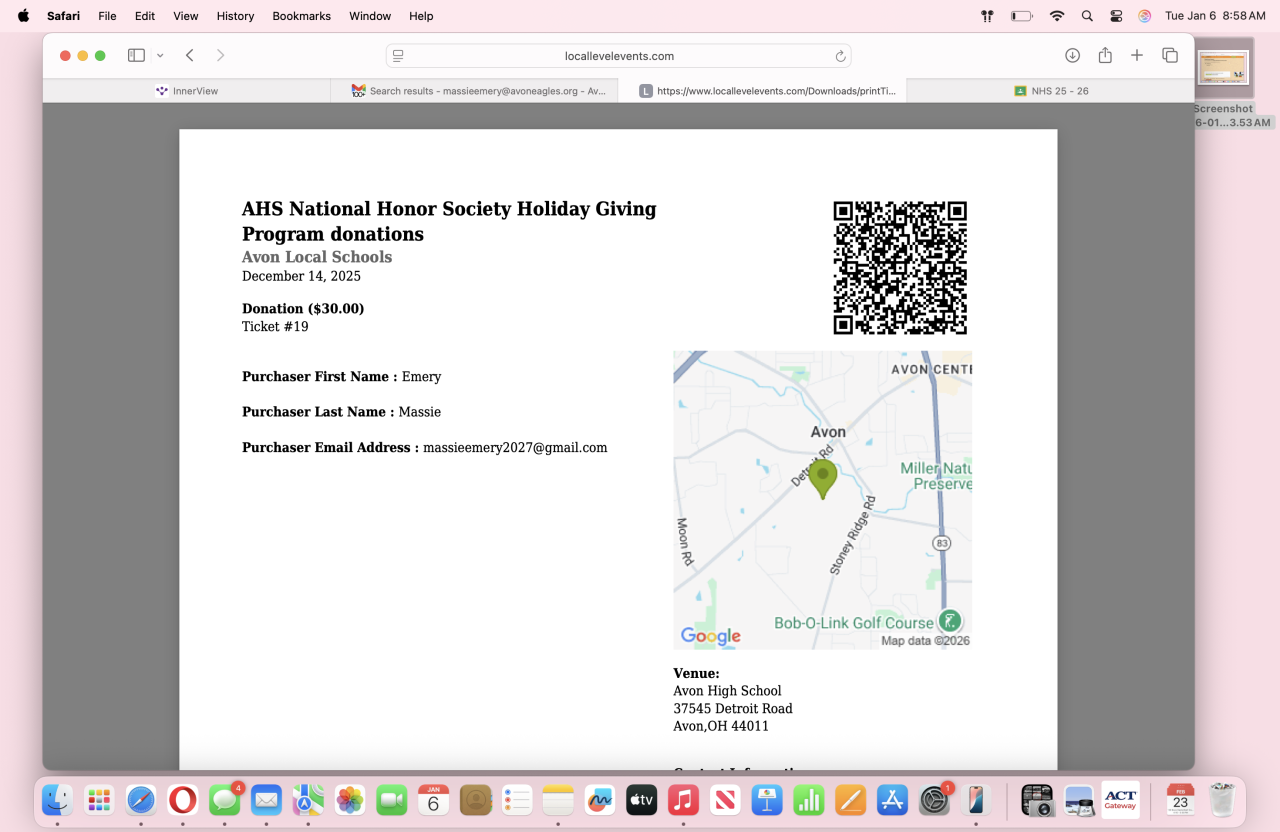Open Messages from the Dock
Image resolution: width=1280 pixels, height=832 pixels.
[224, 800]
